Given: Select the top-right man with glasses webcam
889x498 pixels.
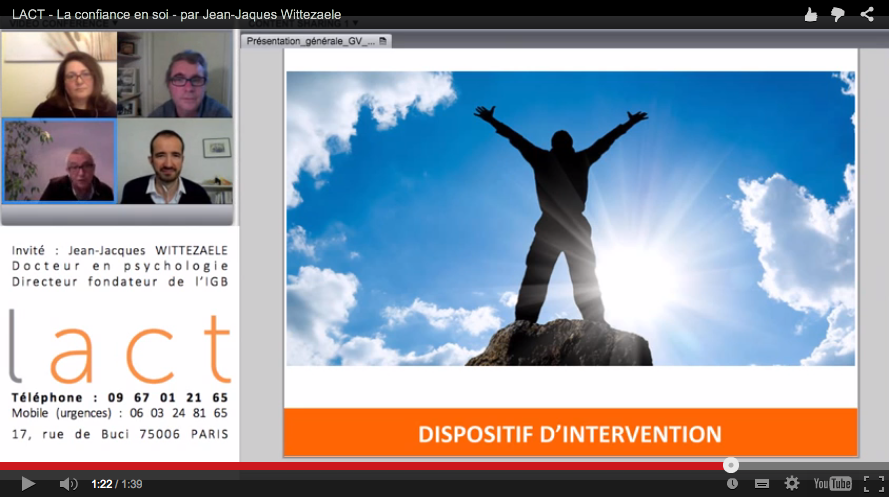Looking at the screenshot, I should (x=176, y=75).
